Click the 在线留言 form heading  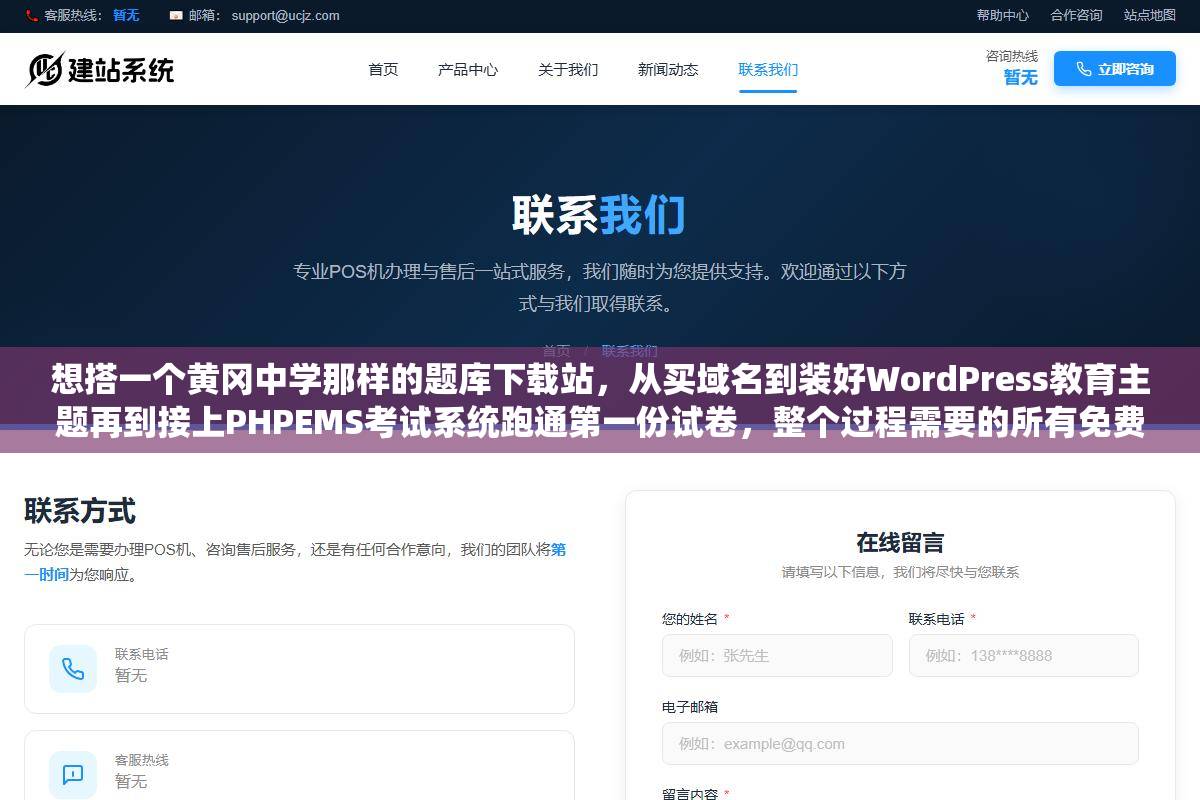tap(900, 543)
